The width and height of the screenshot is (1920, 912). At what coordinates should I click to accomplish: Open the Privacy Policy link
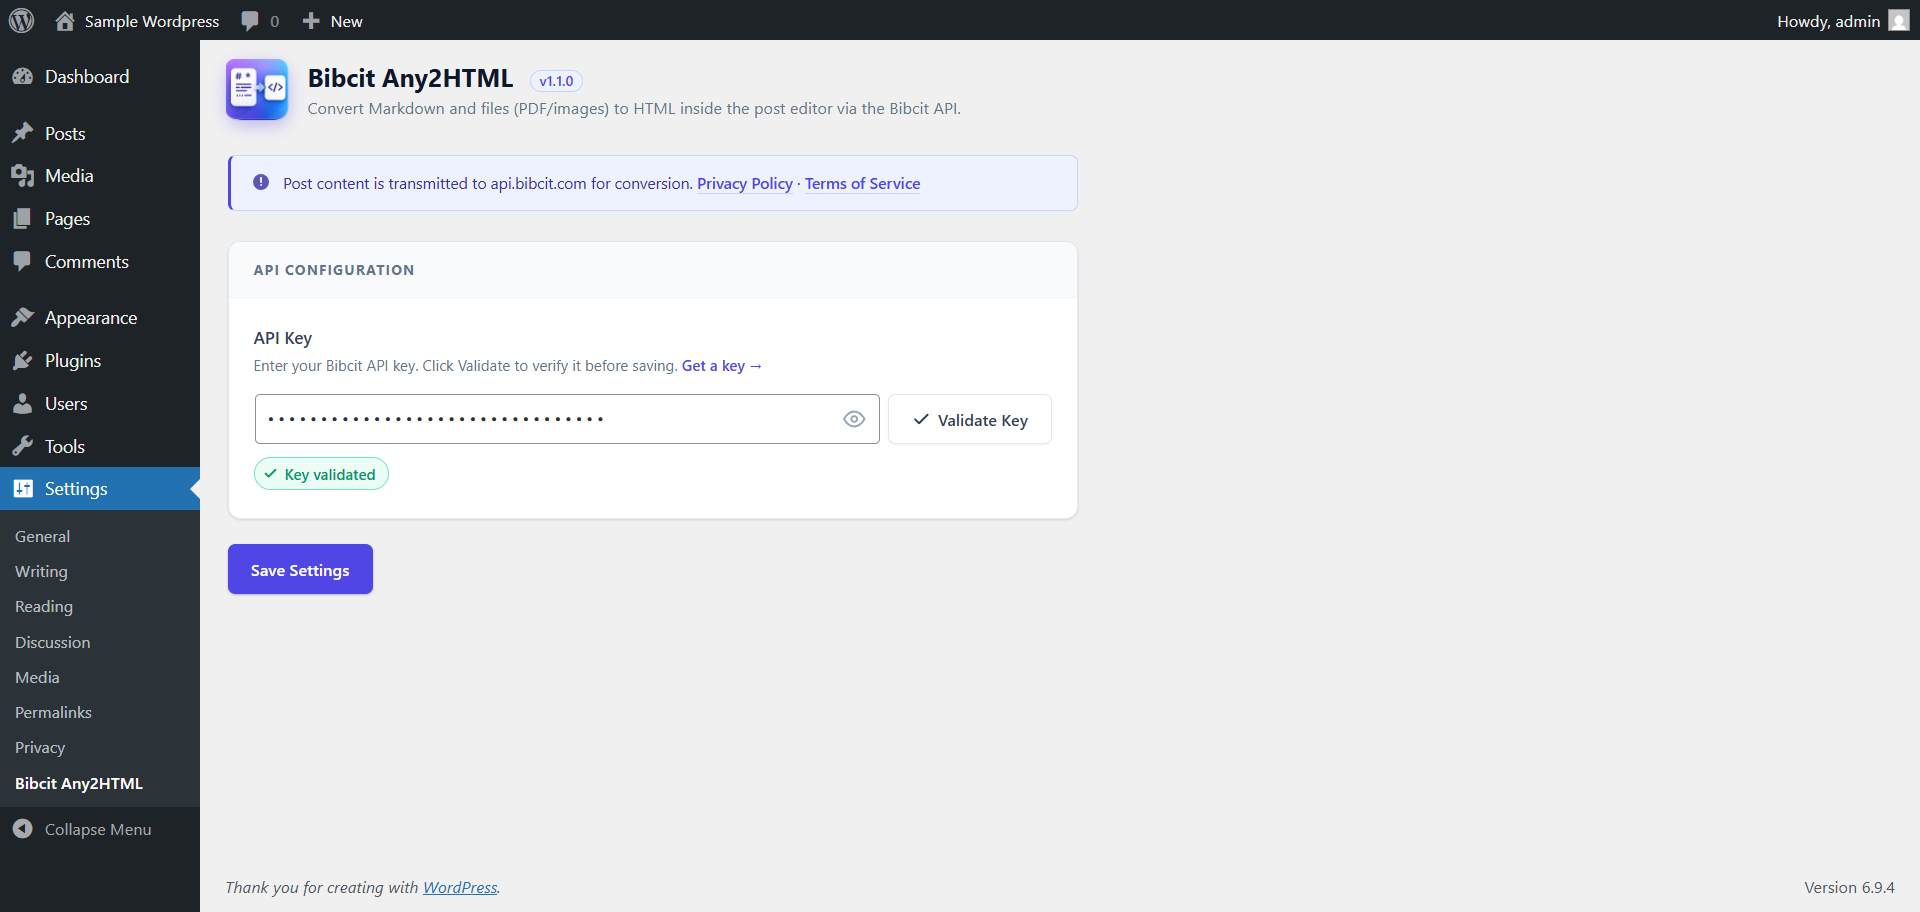point(745,184)
